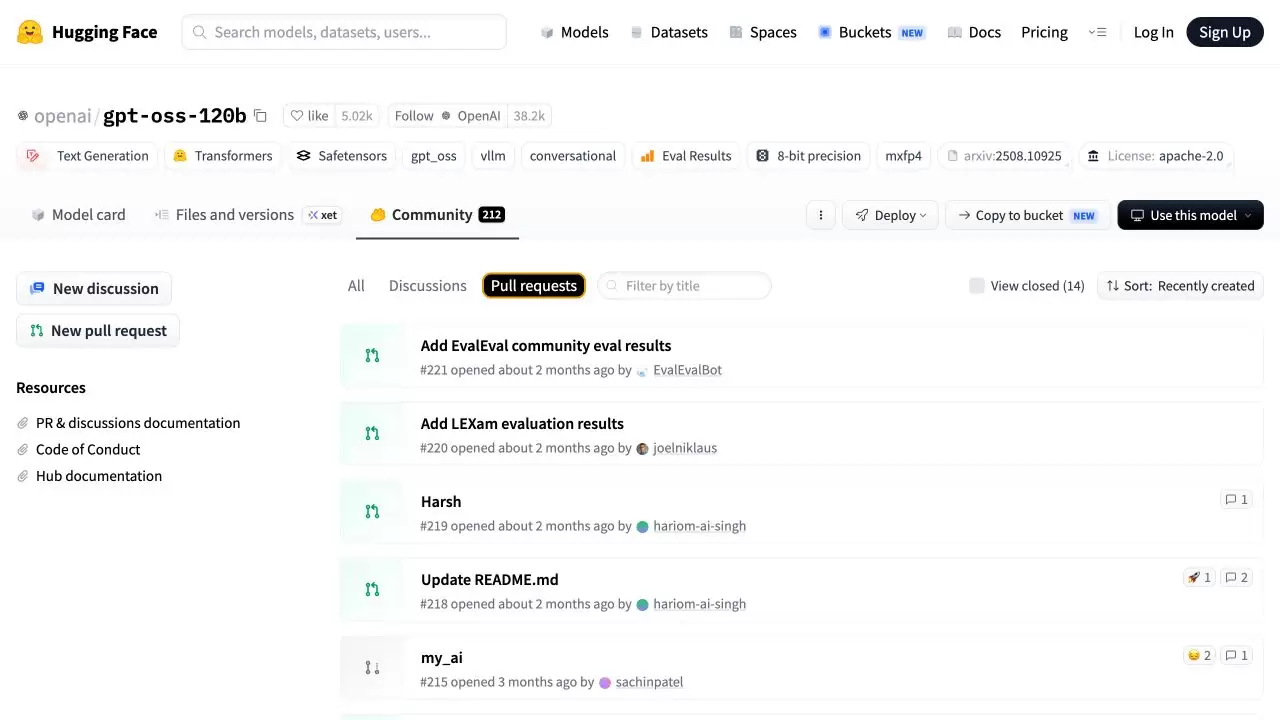
Task: Click the rocket reaction on Update README.md
Action: pyautogui.click(x=1198, y=577)
